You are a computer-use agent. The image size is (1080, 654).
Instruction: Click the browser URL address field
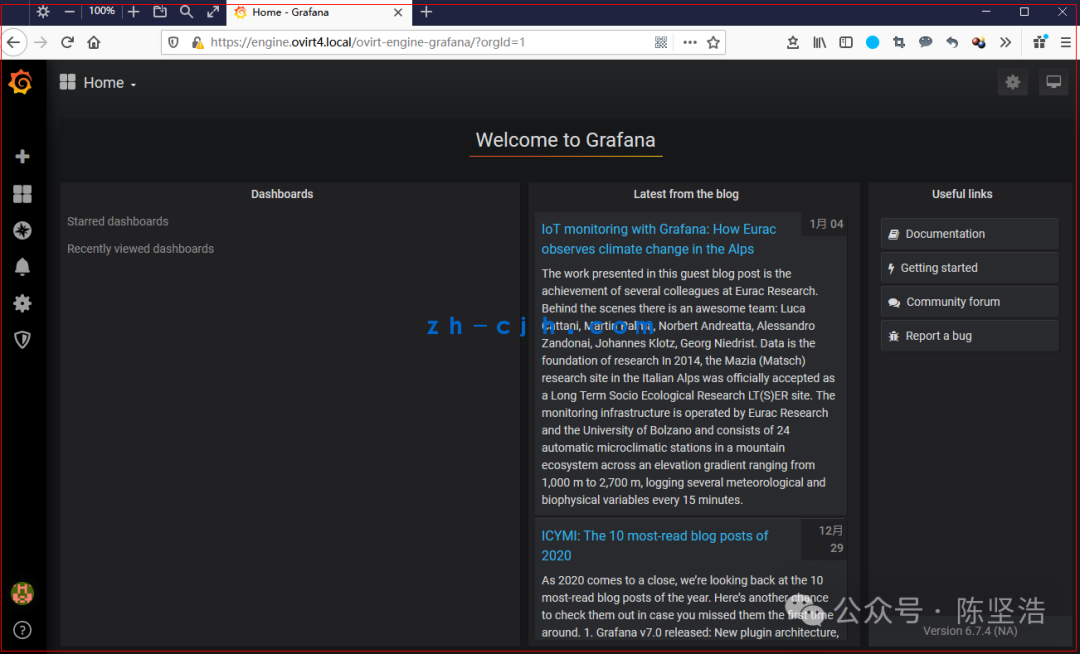[x=427, y=43]
